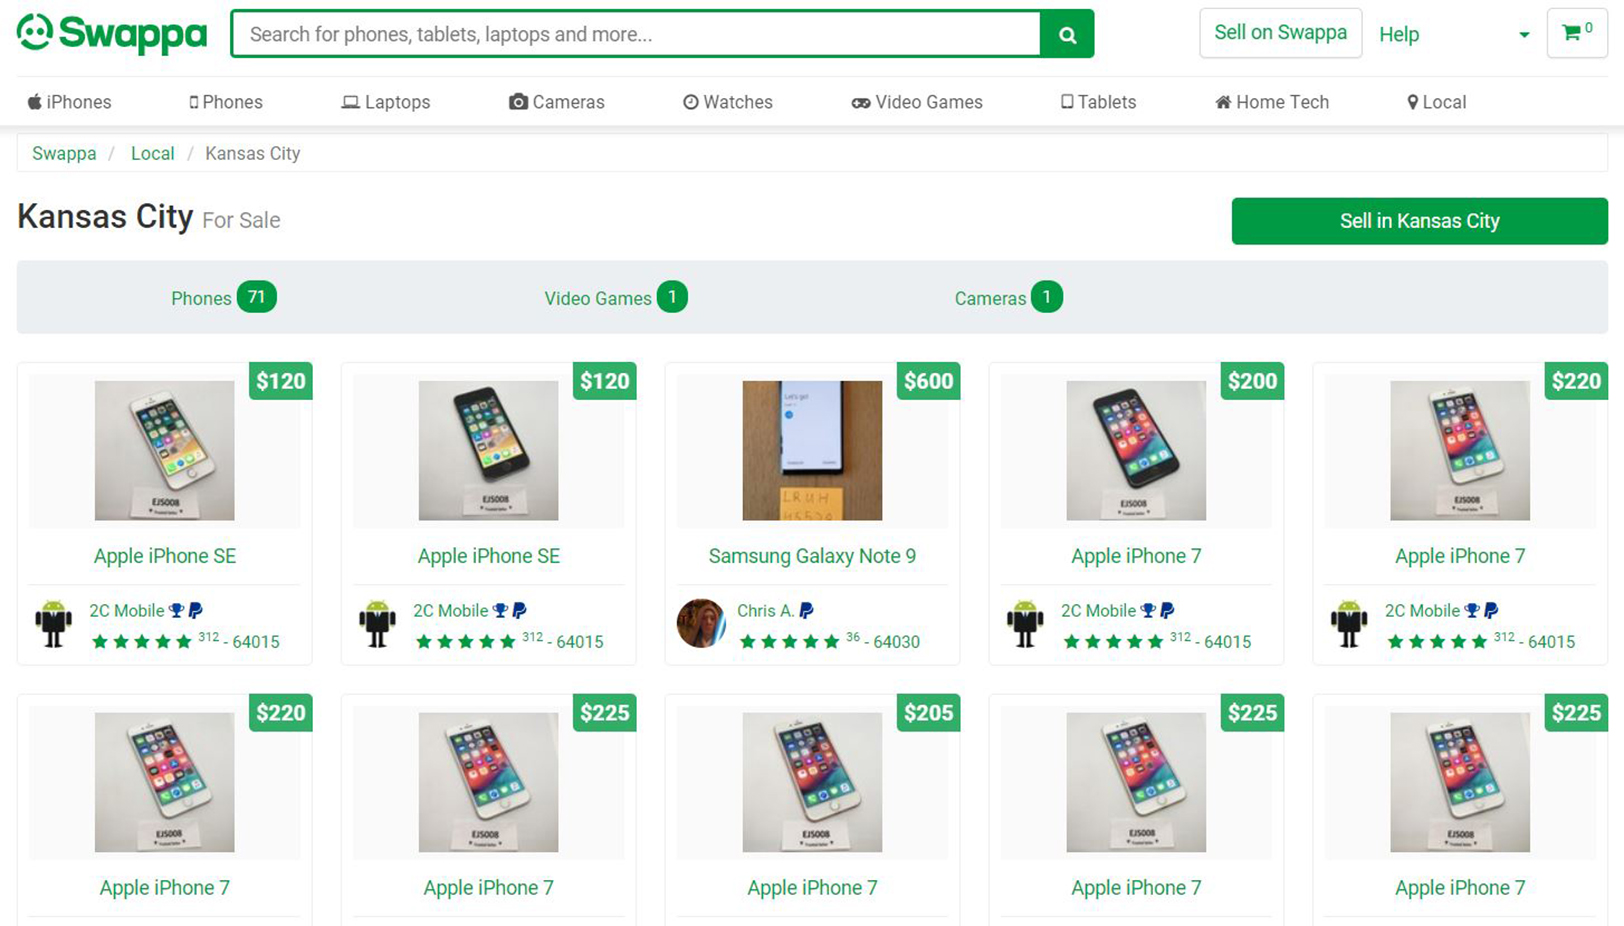The width and height of the screenshot is (1624, 926).
Task: Open the $120 black iPhone SE photo
Action: click(x=489, y=450)
